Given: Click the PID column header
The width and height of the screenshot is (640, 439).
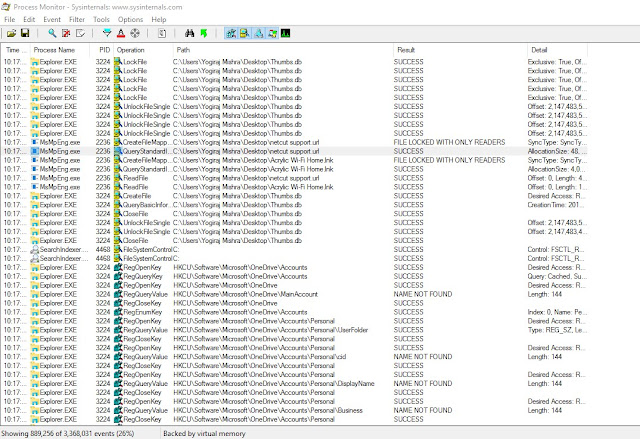Looking at the screenshot, I should point(102,50).
